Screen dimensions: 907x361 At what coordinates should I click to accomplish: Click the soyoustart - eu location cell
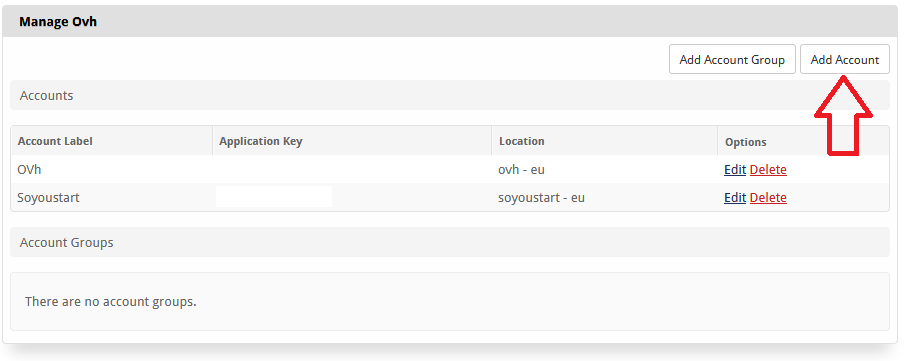(541, 198)
